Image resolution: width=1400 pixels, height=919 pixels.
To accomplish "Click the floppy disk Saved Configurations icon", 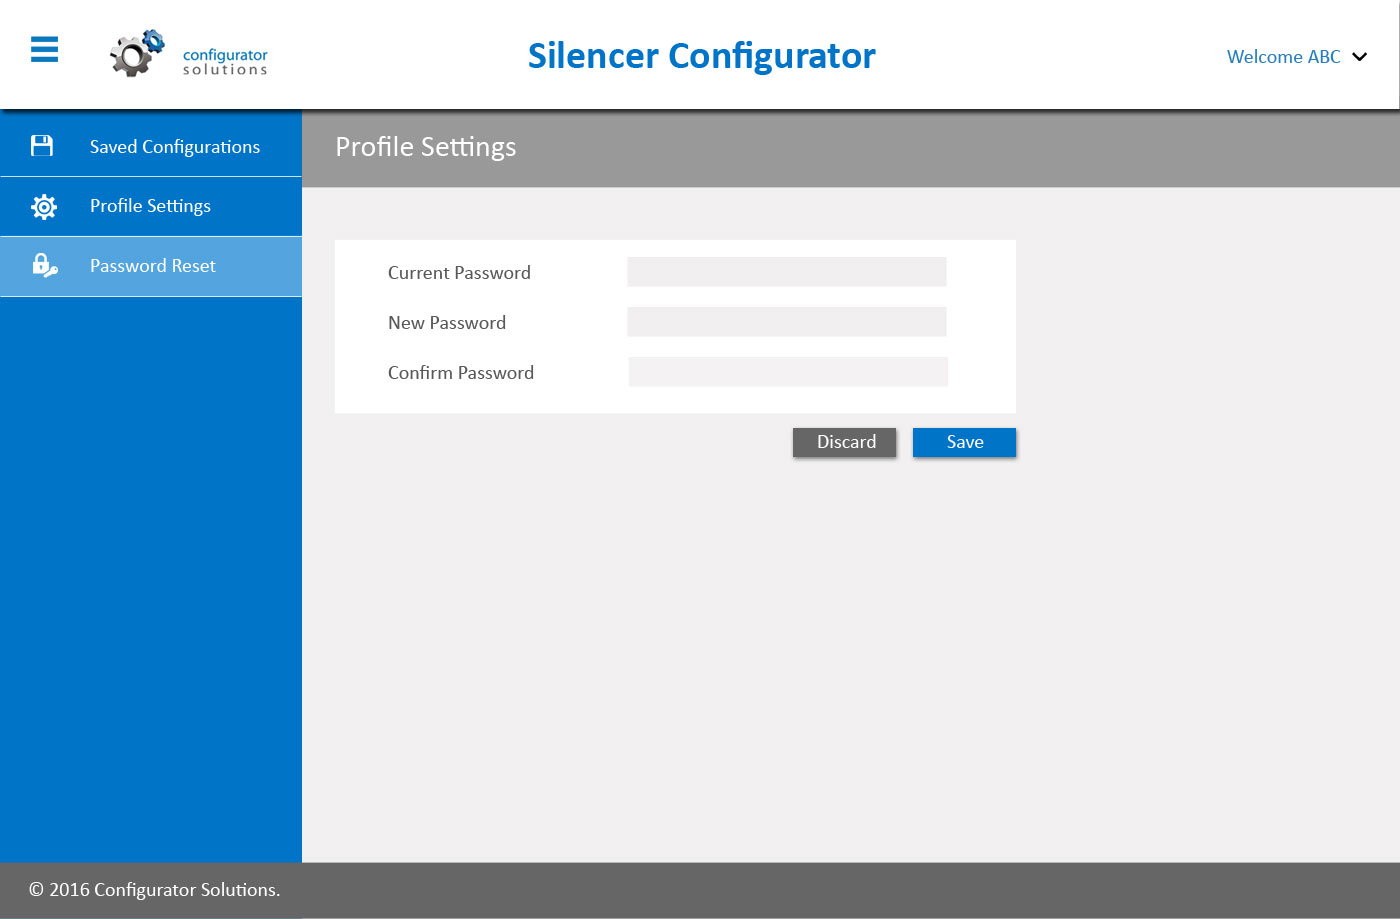I will [x=42, y=146].
